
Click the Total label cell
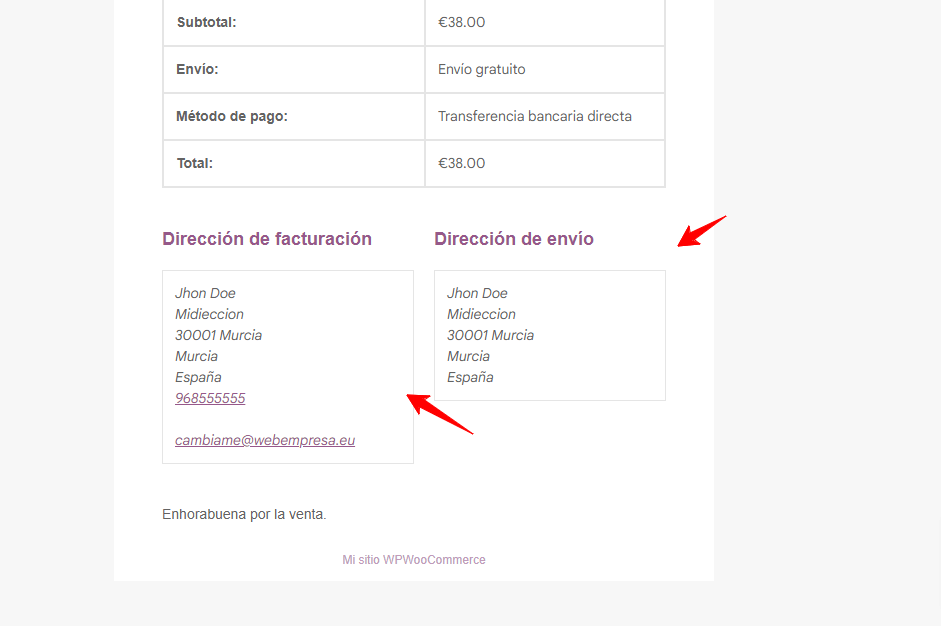293,163
